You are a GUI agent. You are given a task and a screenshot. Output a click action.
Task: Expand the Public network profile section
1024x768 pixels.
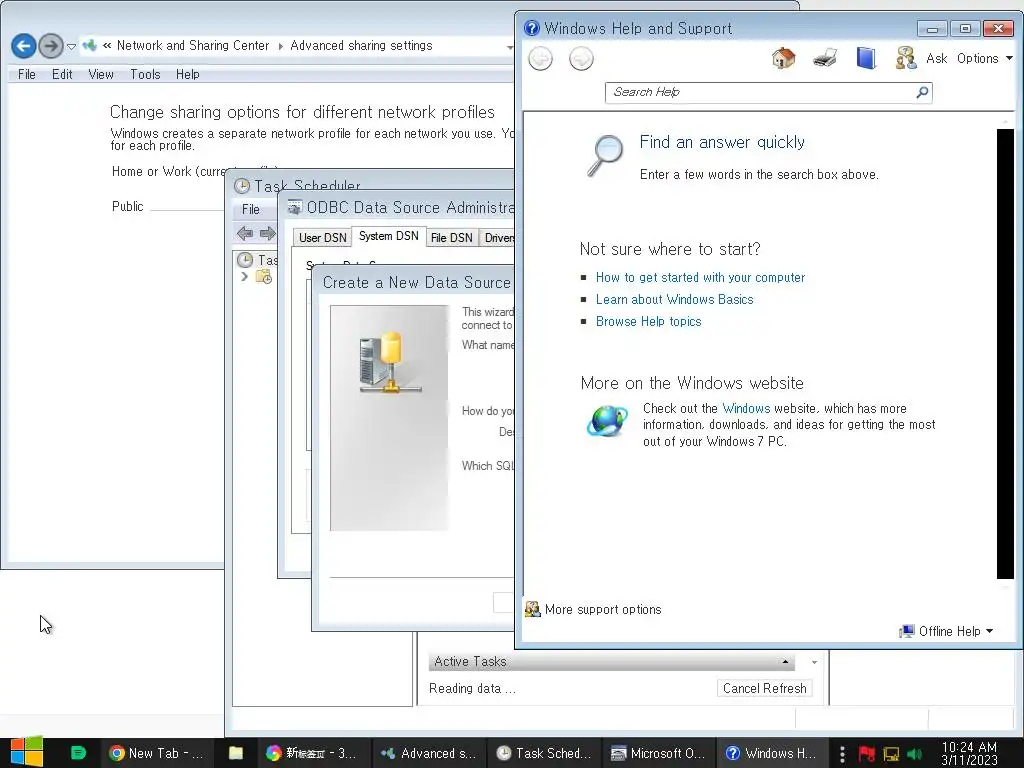coord(127,206)
